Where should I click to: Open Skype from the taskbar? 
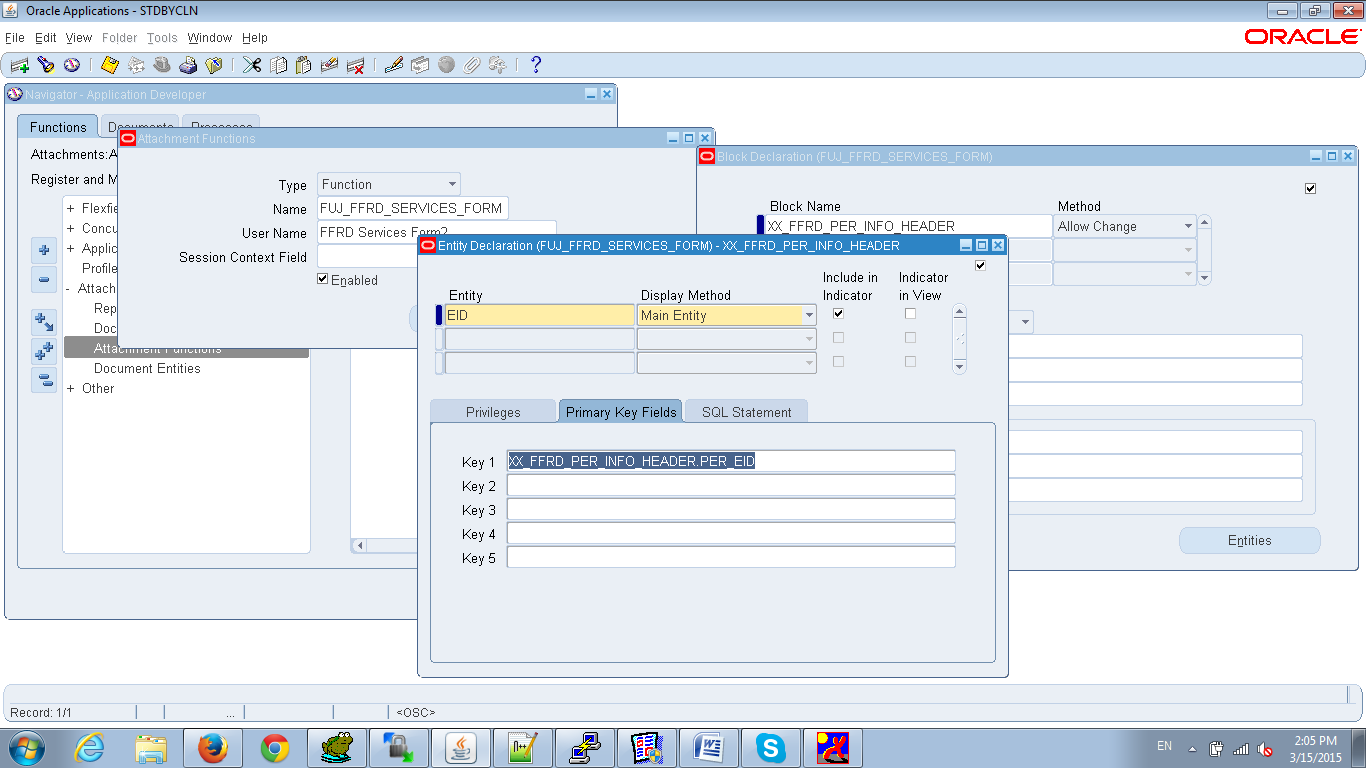pyautogui.click(x=770, y=748)
